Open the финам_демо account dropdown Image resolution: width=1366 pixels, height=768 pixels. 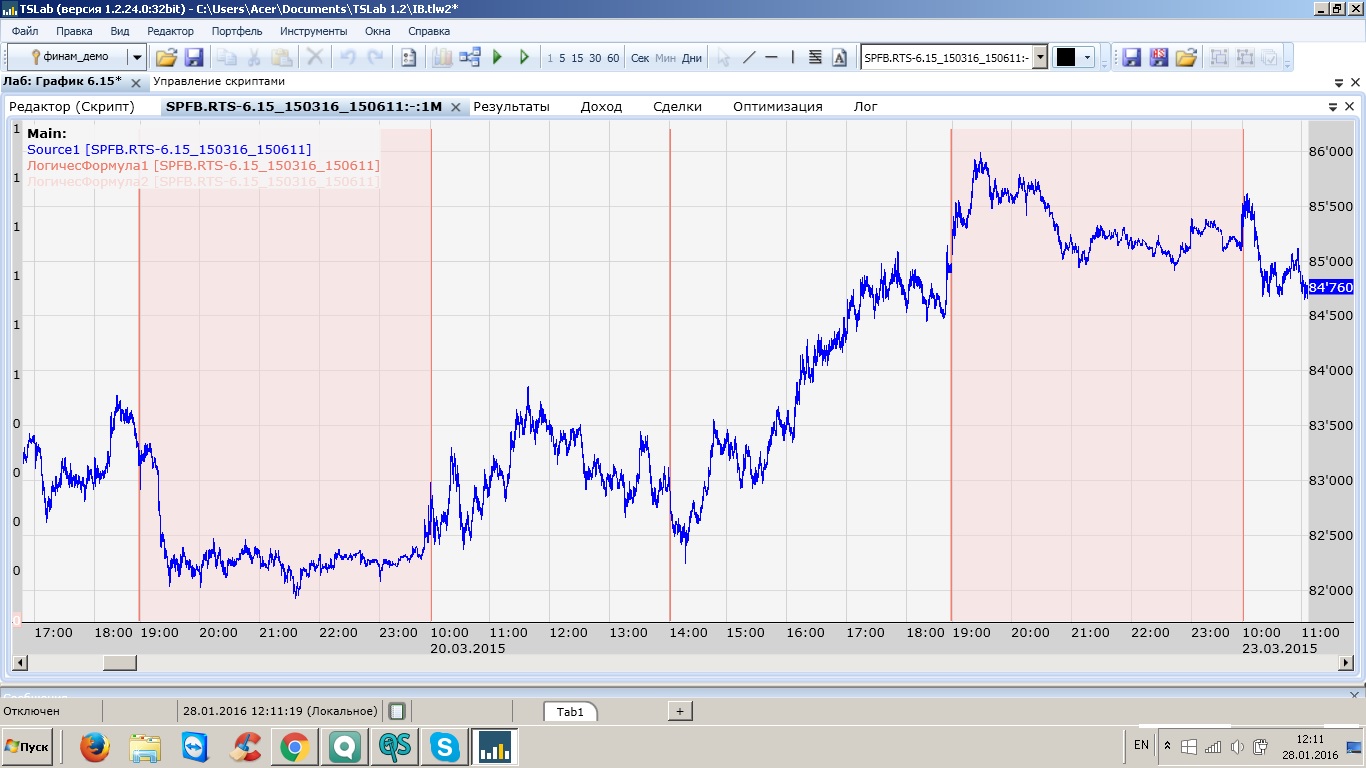tap(137, 57)
